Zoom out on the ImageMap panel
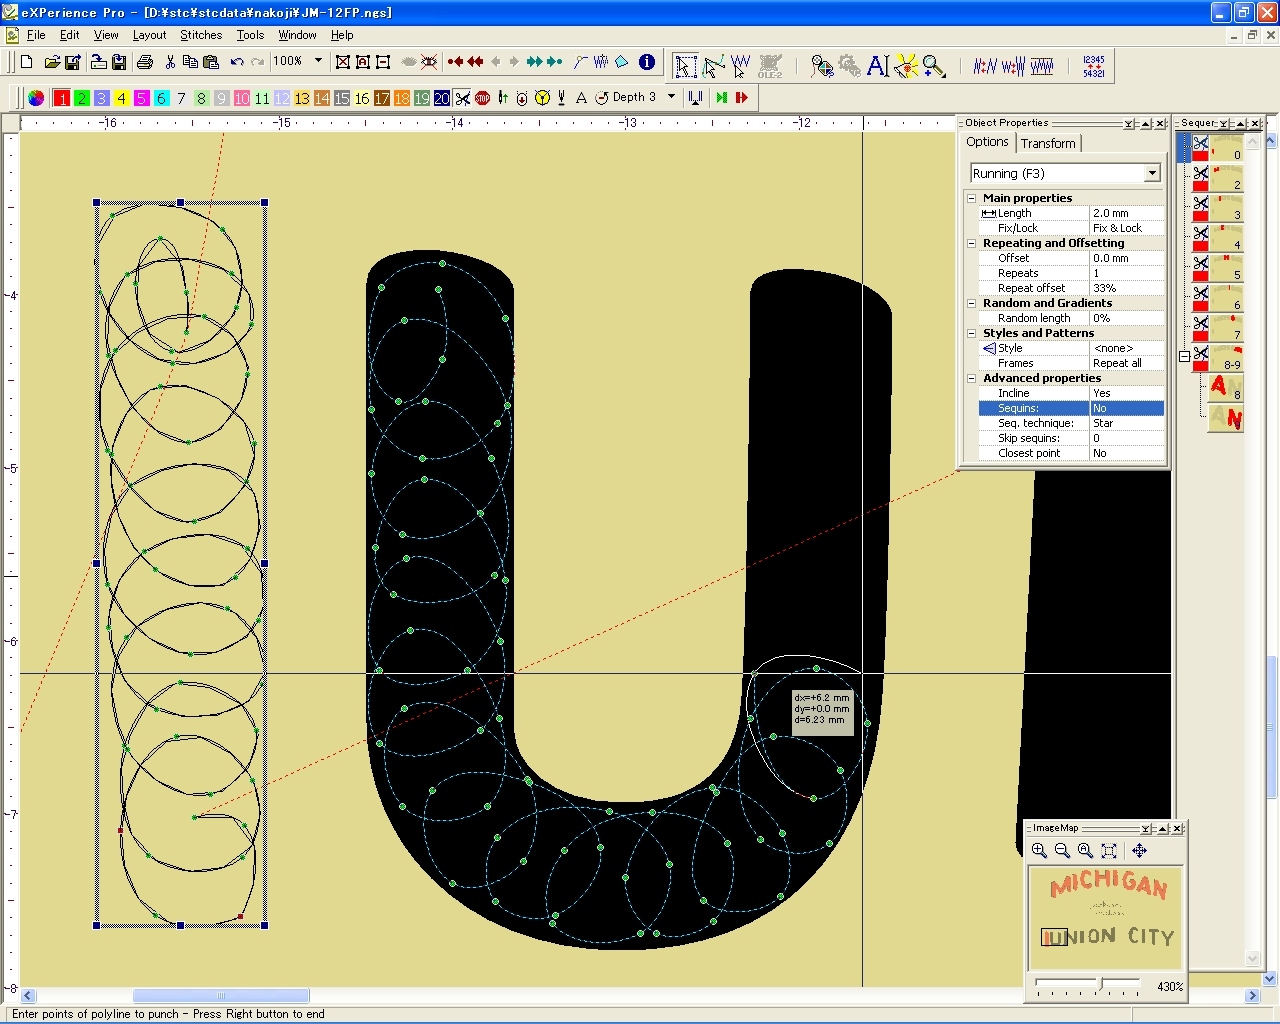 click(x=1062, y=850)
